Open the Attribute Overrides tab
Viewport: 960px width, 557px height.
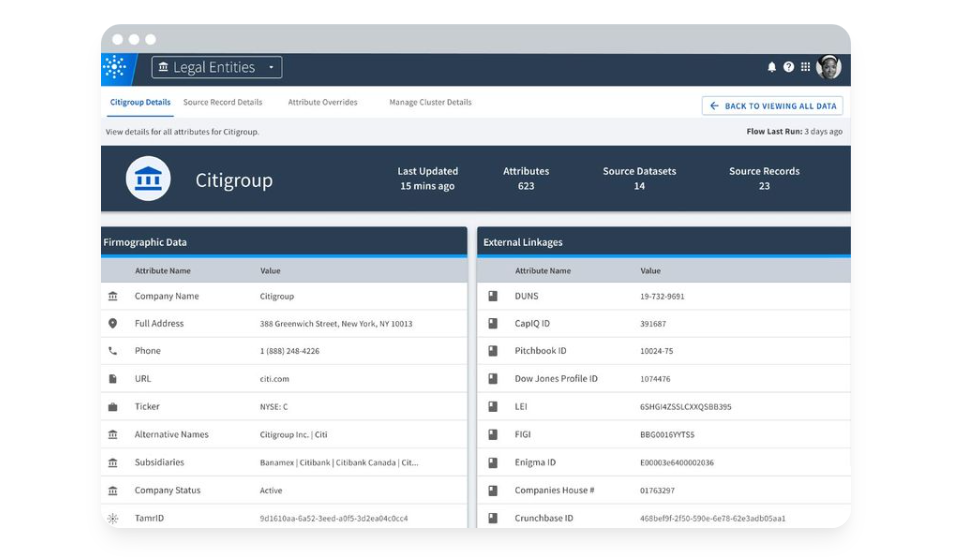(323, 102)
